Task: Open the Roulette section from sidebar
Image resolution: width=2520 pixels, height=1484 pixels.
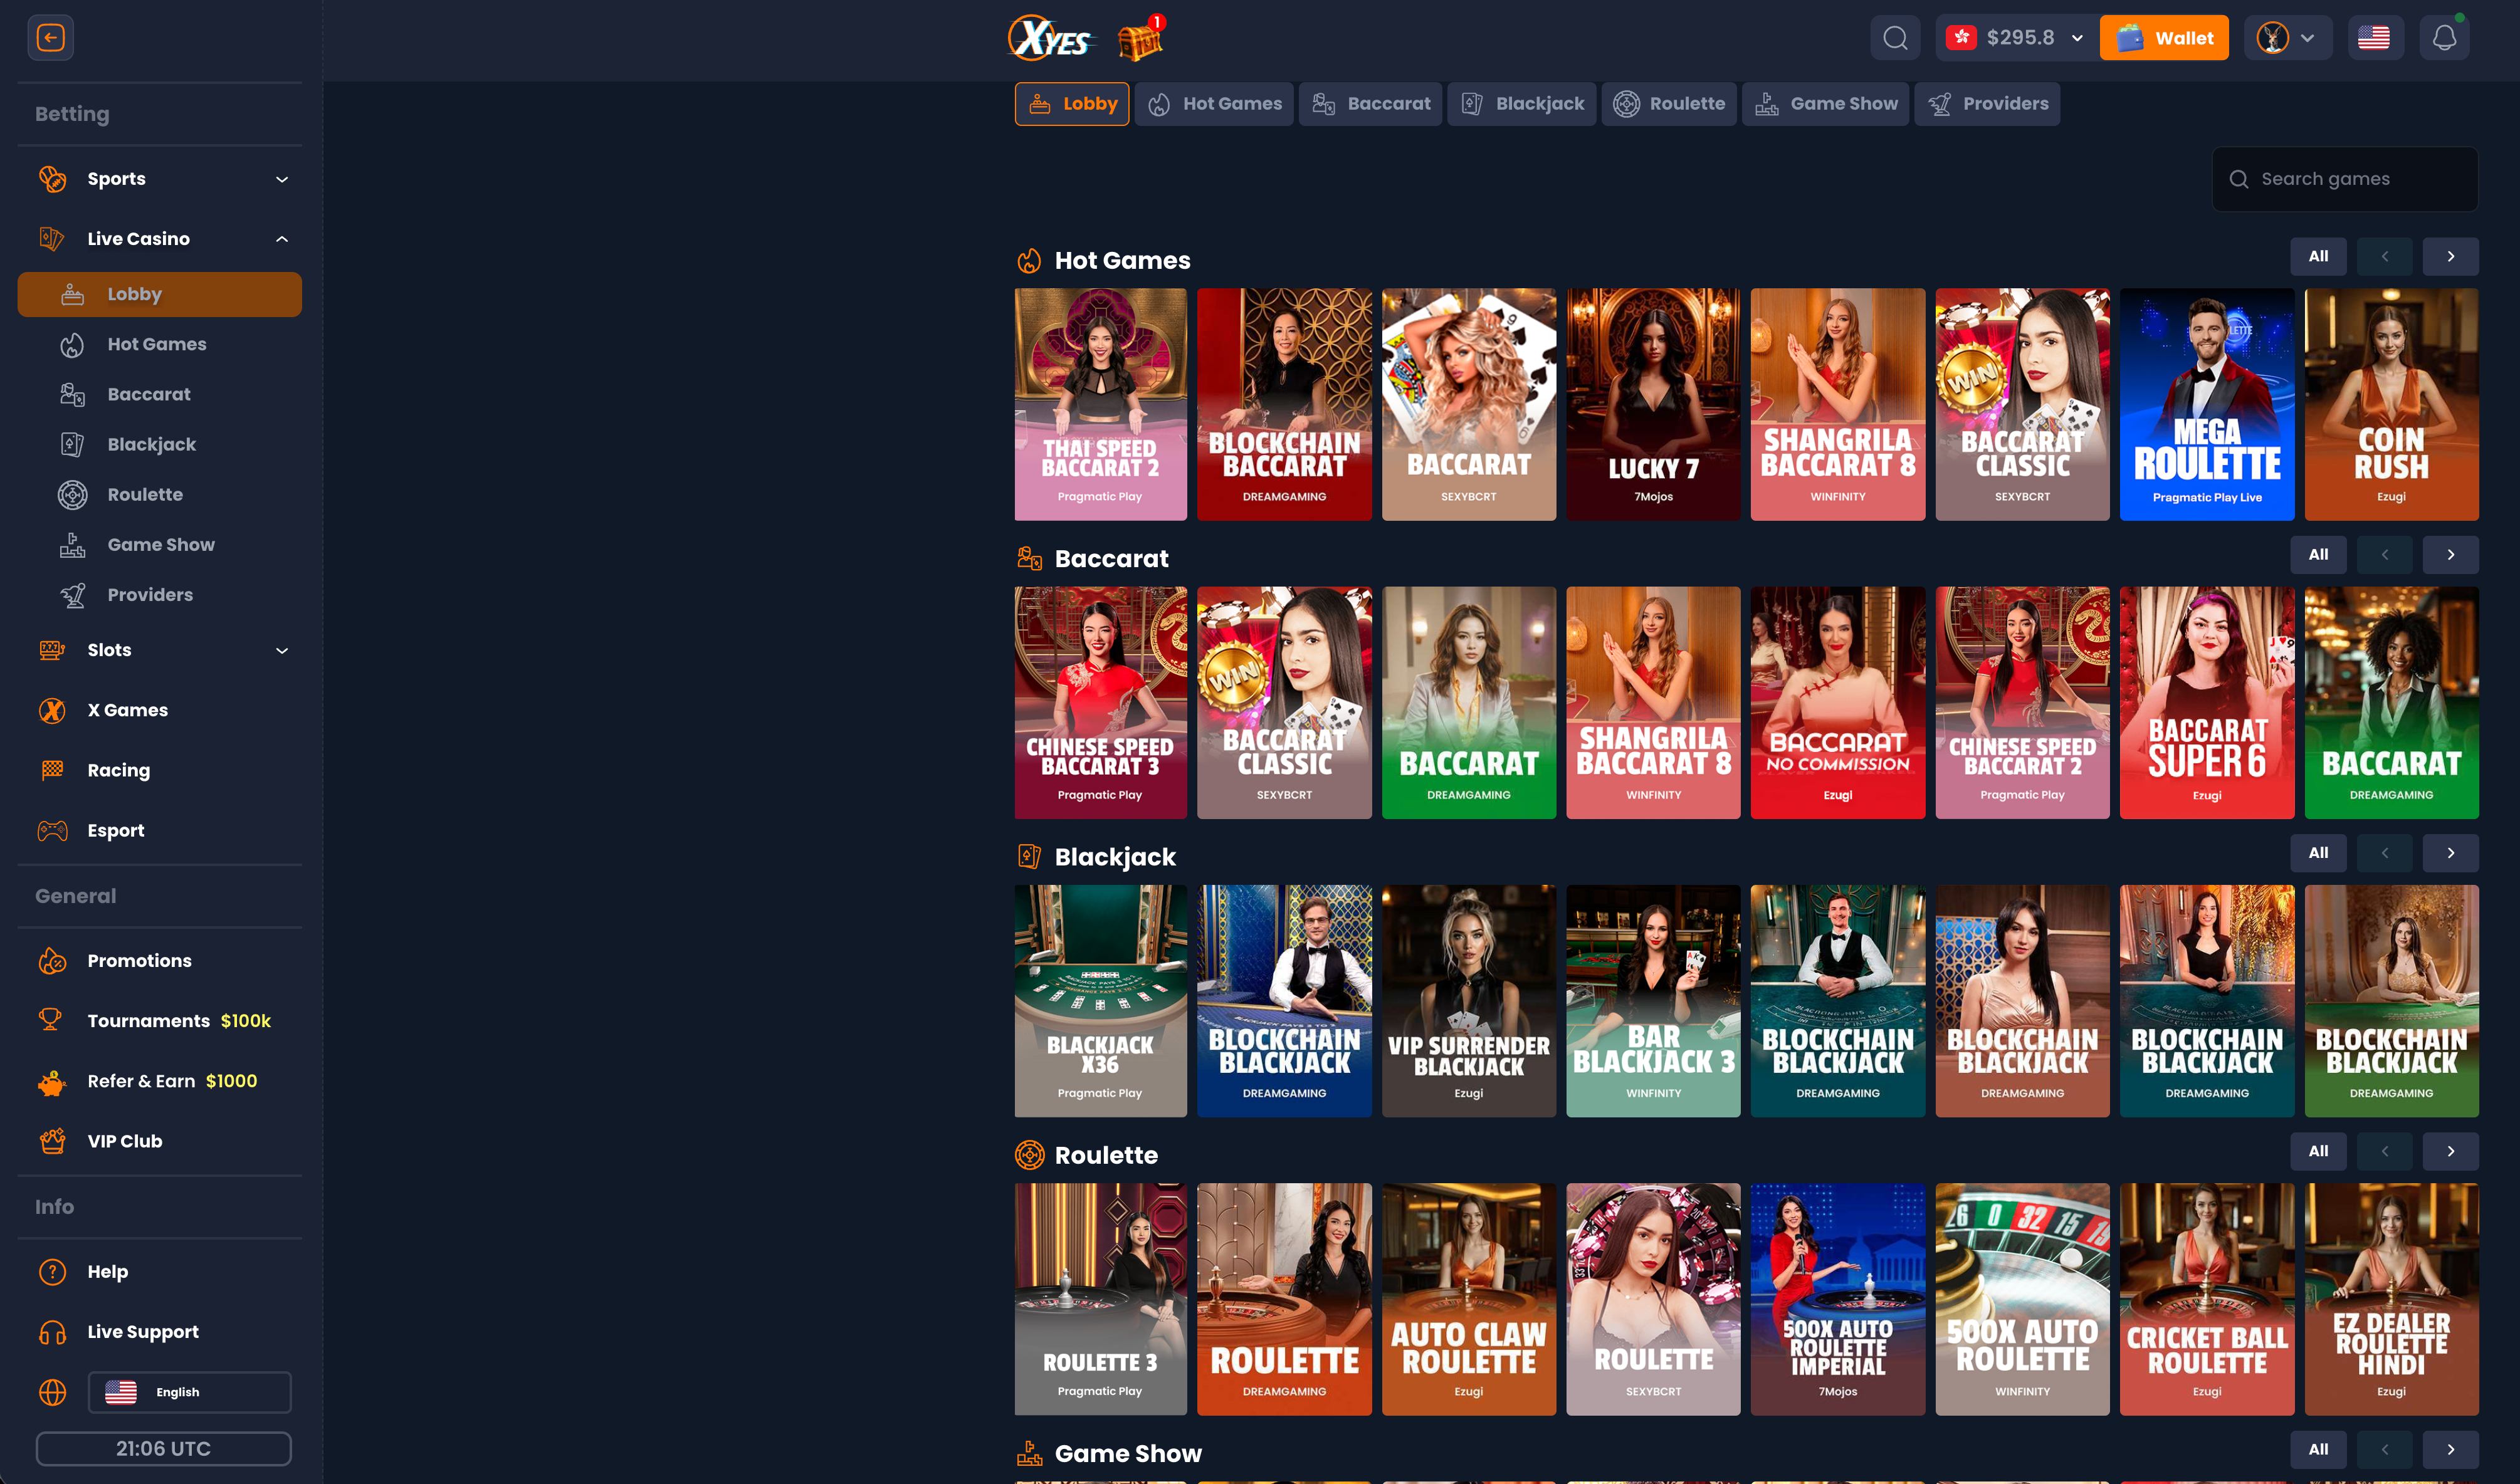Action: 146,494
